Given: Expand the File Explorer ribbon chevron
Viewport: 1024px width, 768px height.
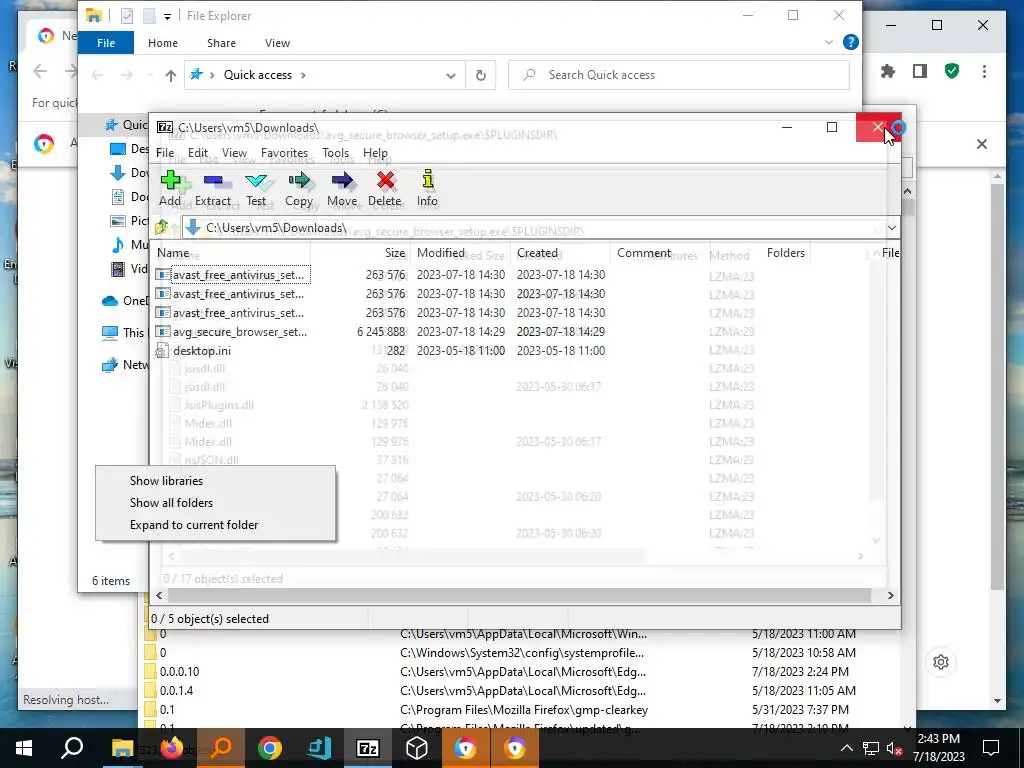Looking at the screenshot, I should point(829,42).
